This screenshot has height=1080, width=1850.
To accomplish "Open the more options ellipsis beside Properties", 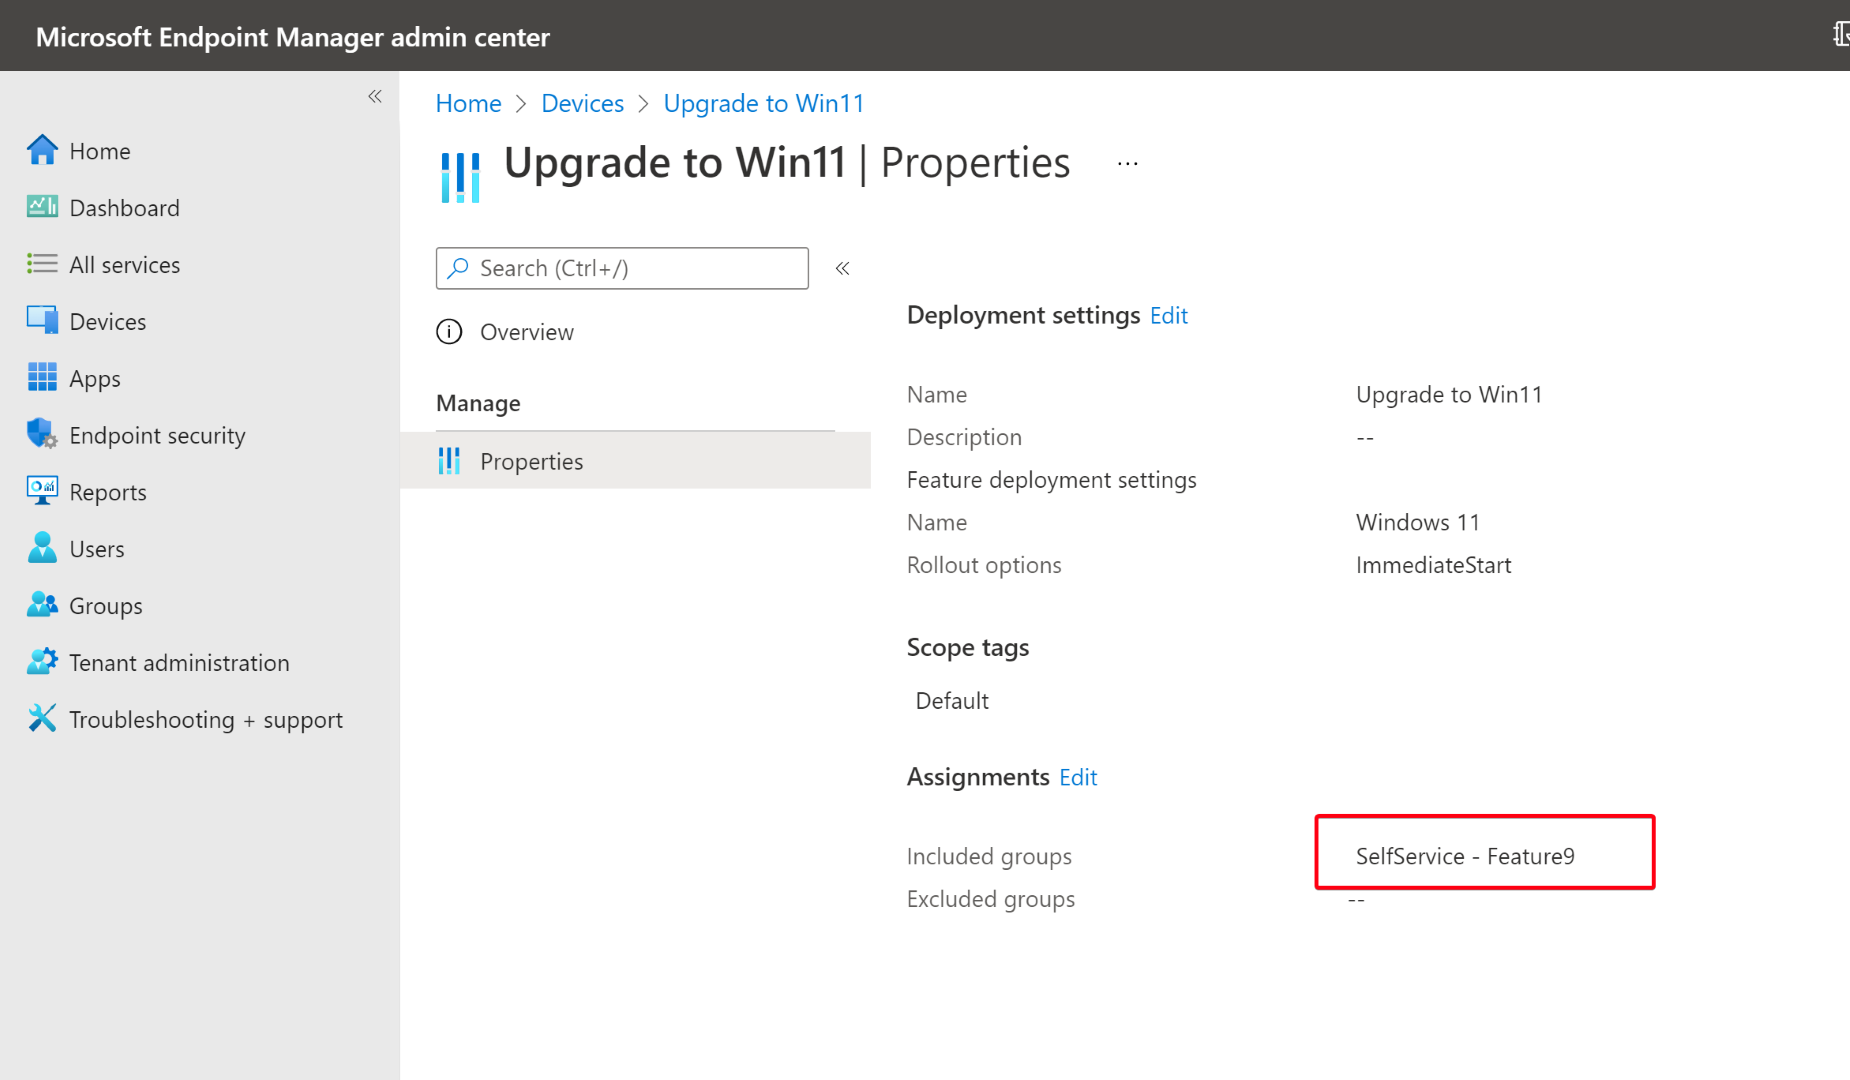I will click(1128, 164).
